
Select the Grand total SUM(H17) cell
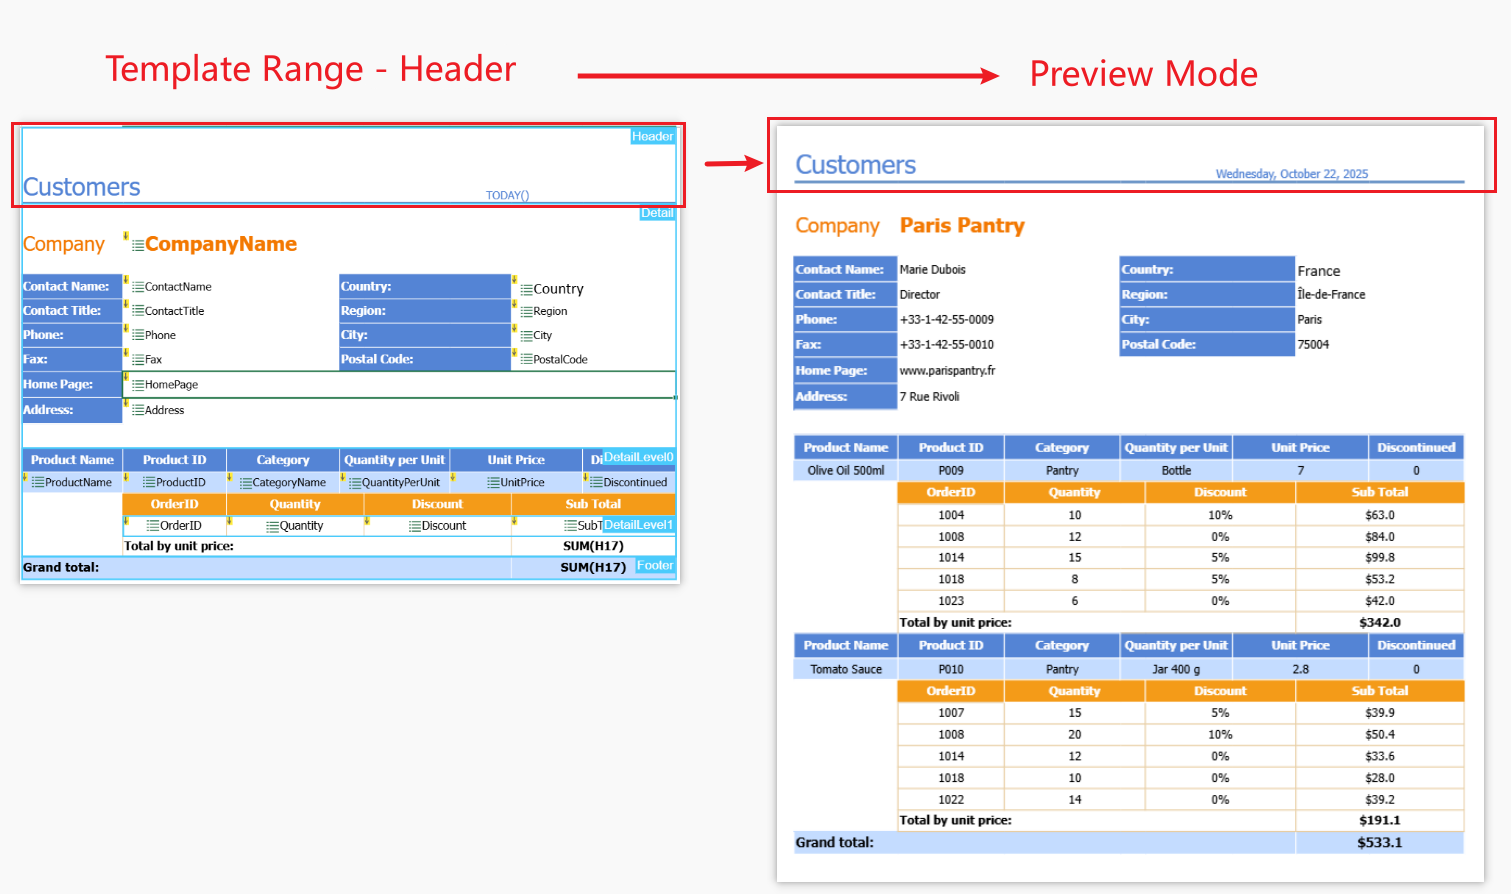pyautogui.click(x=592, y=567)
